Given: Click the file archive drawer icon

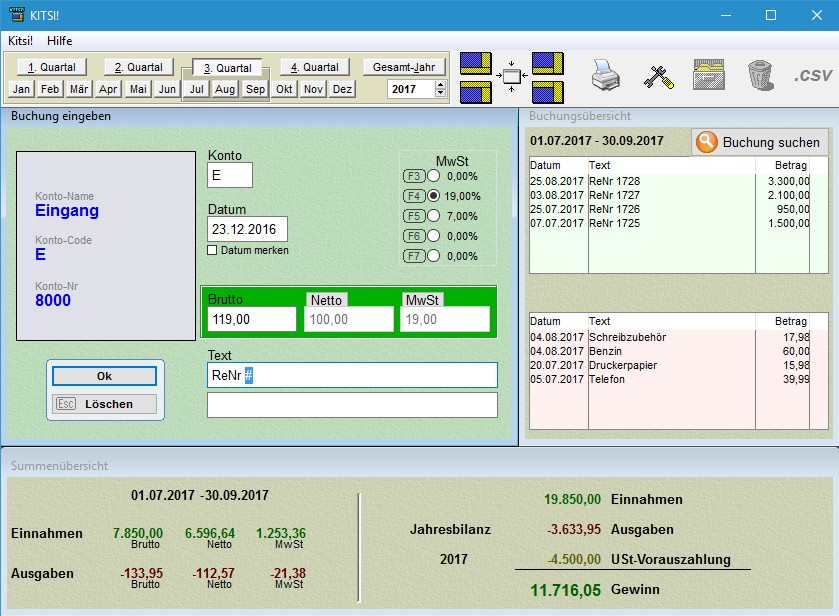Looking at the screenshot, I should [x=709, y=76].
